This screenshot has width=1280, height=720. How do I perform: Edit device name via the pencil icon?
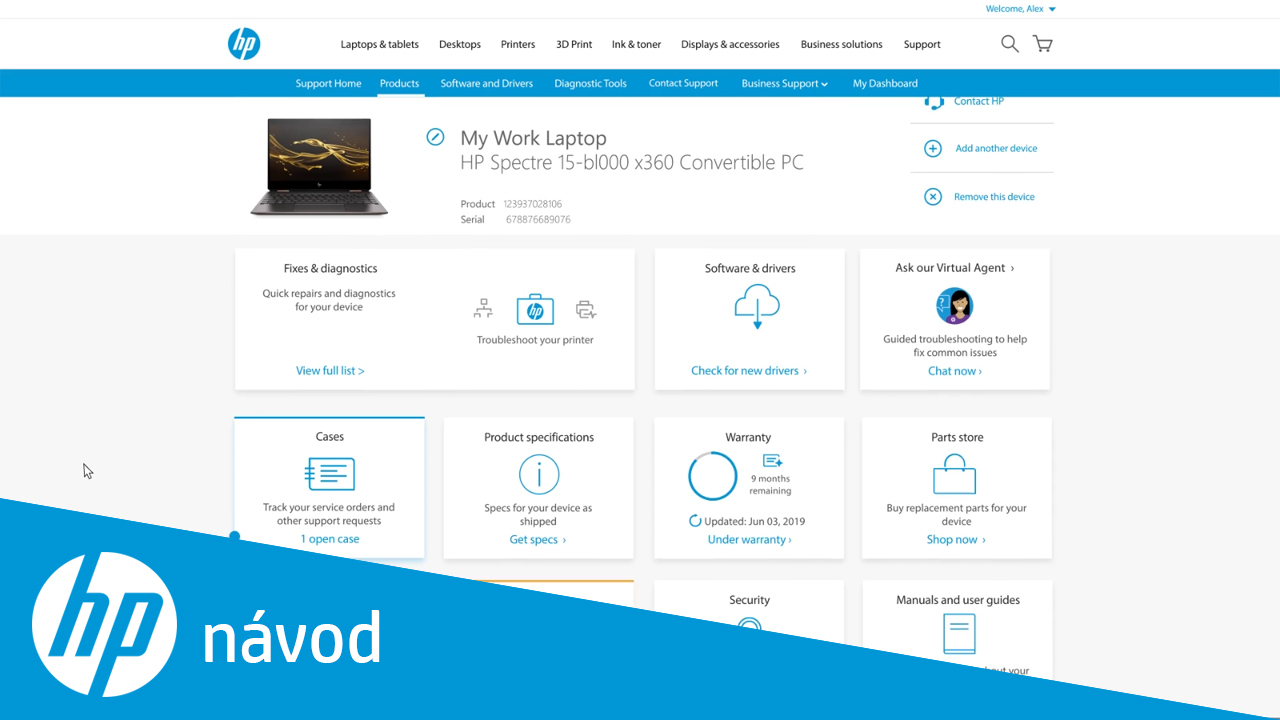435,137
